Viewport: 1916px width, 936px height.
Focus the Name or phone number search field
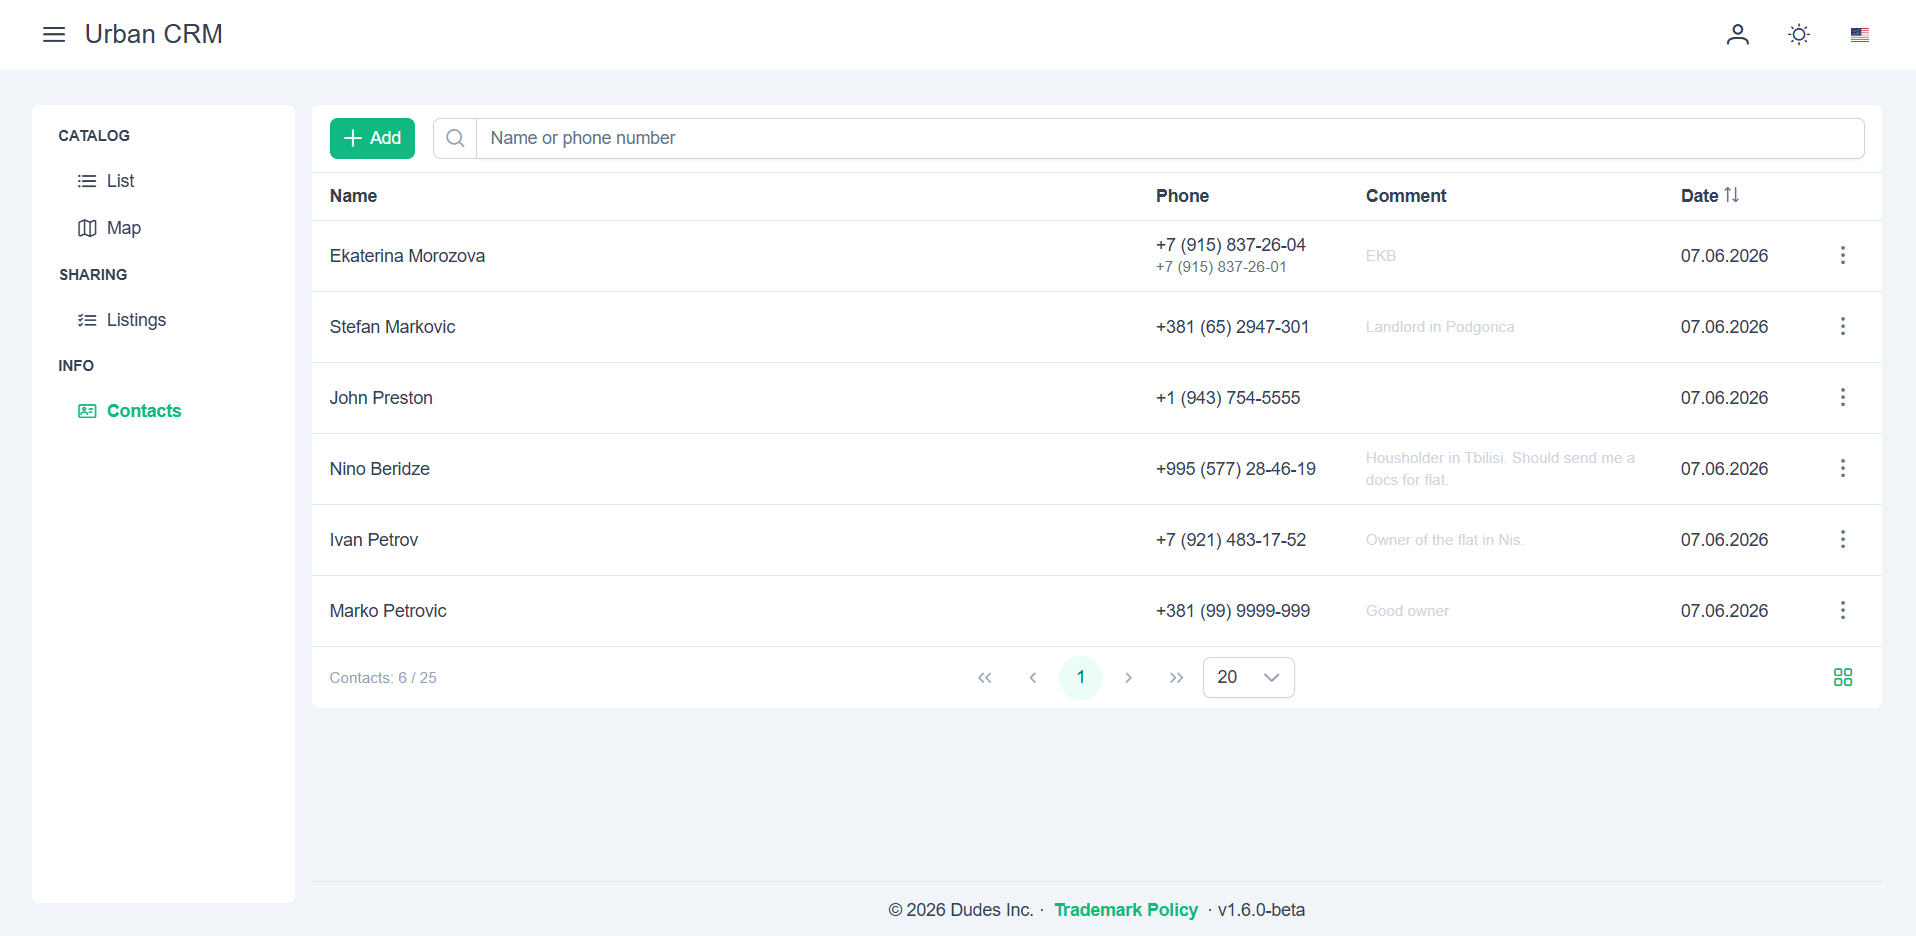point(1170,138)
